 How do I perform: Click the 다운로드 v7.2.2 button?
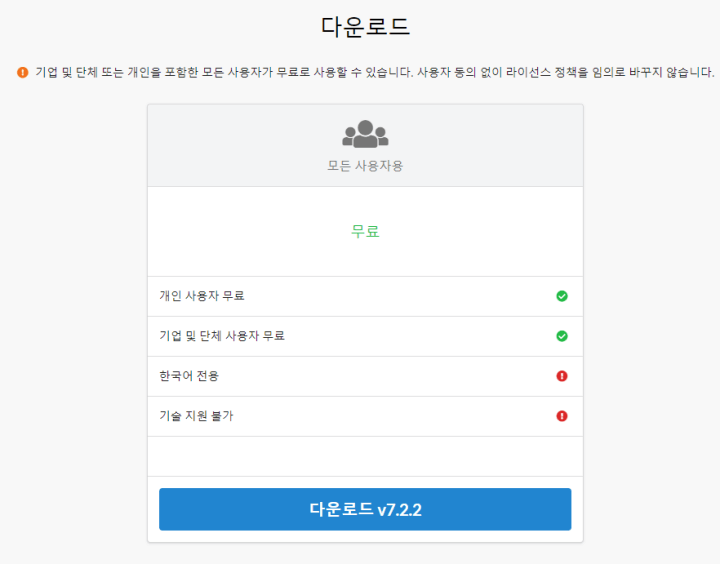click(365, 509)
